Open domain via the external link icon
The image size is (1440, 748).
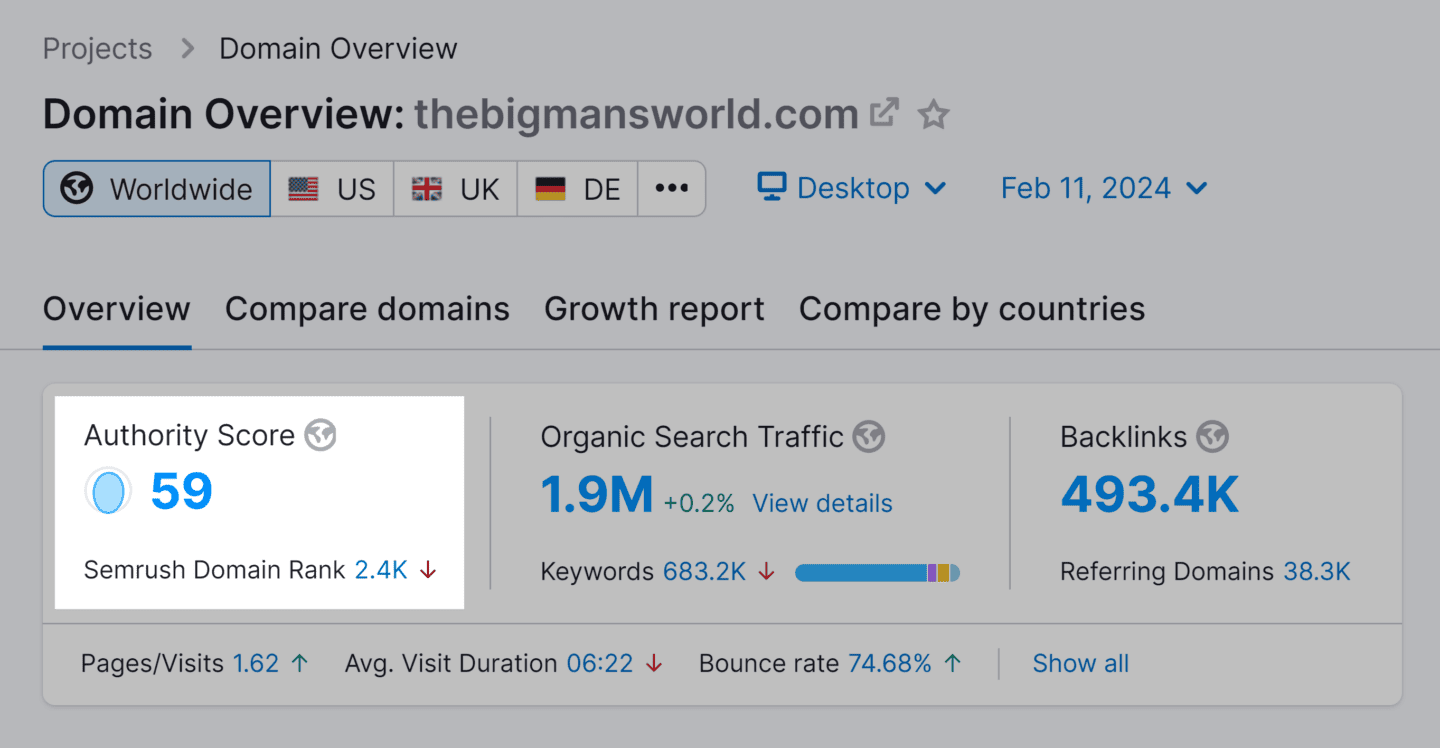coord(883,113)
